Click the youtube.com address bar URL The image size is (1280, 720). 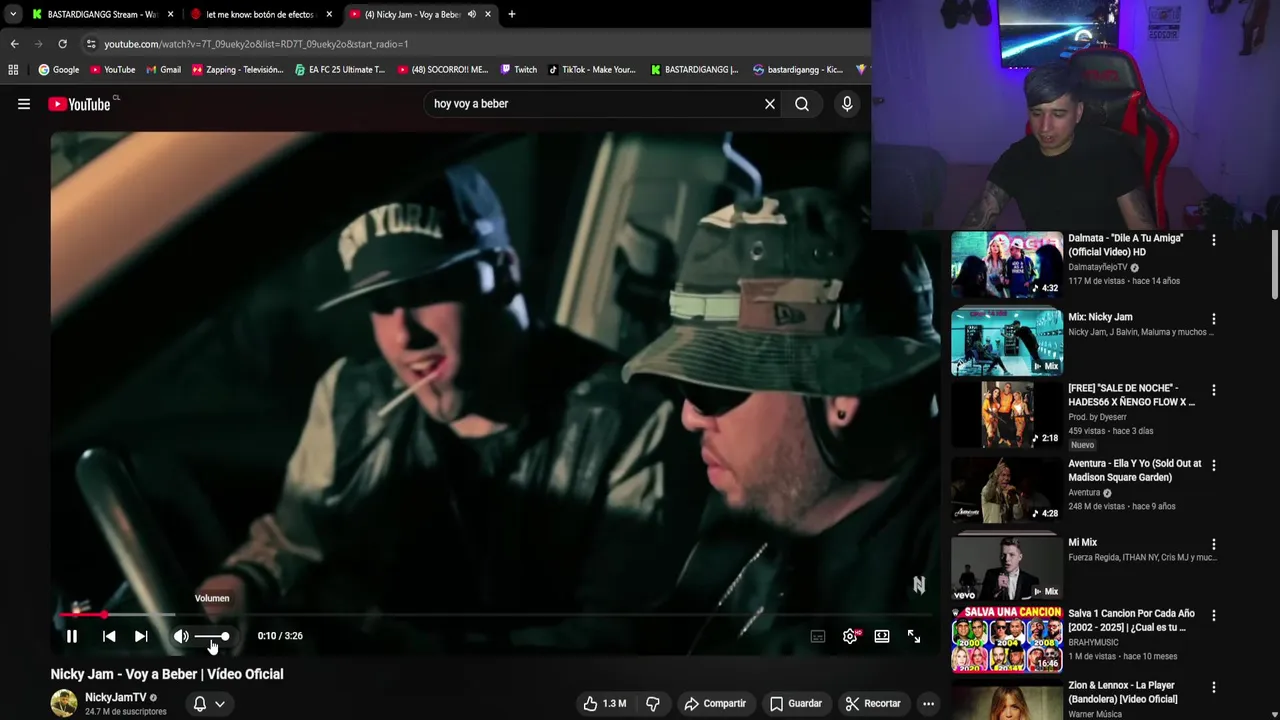[256, 44]
